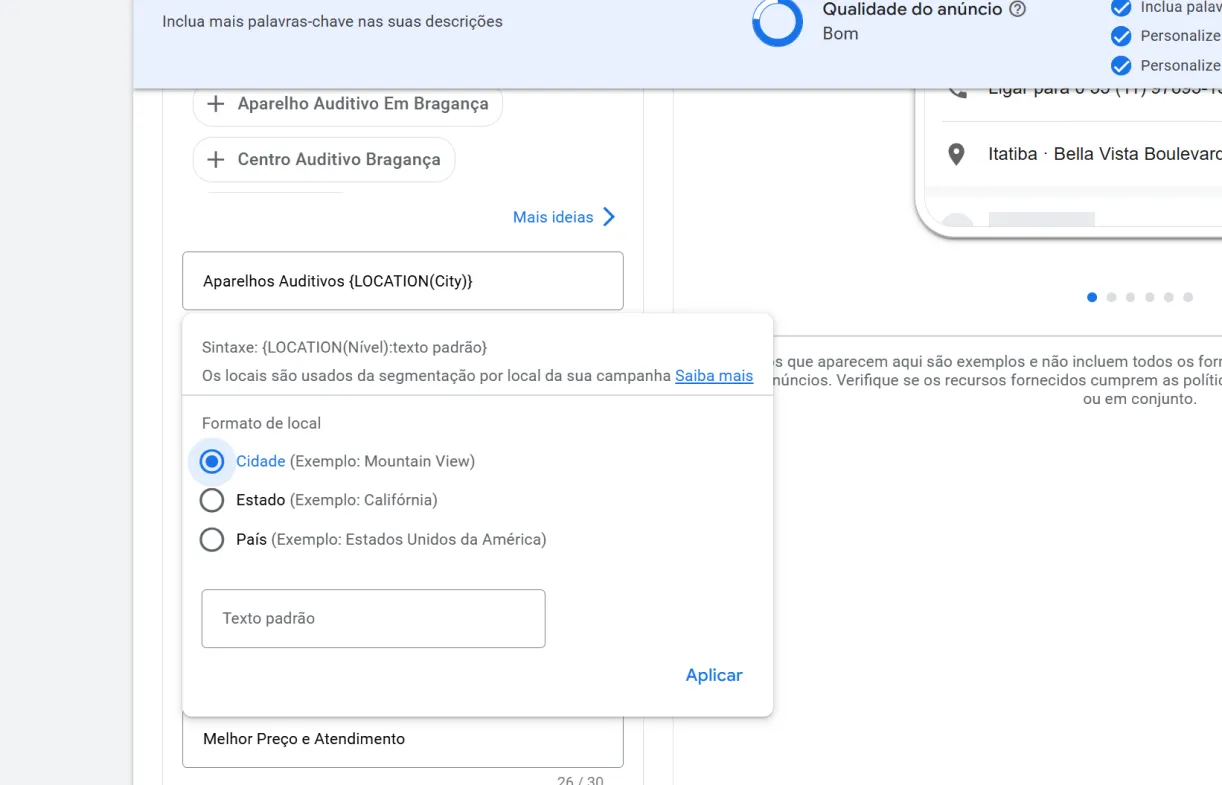The image size is (1222, 785).
Task: Select the Estado location format option
Action: (212, 500)
